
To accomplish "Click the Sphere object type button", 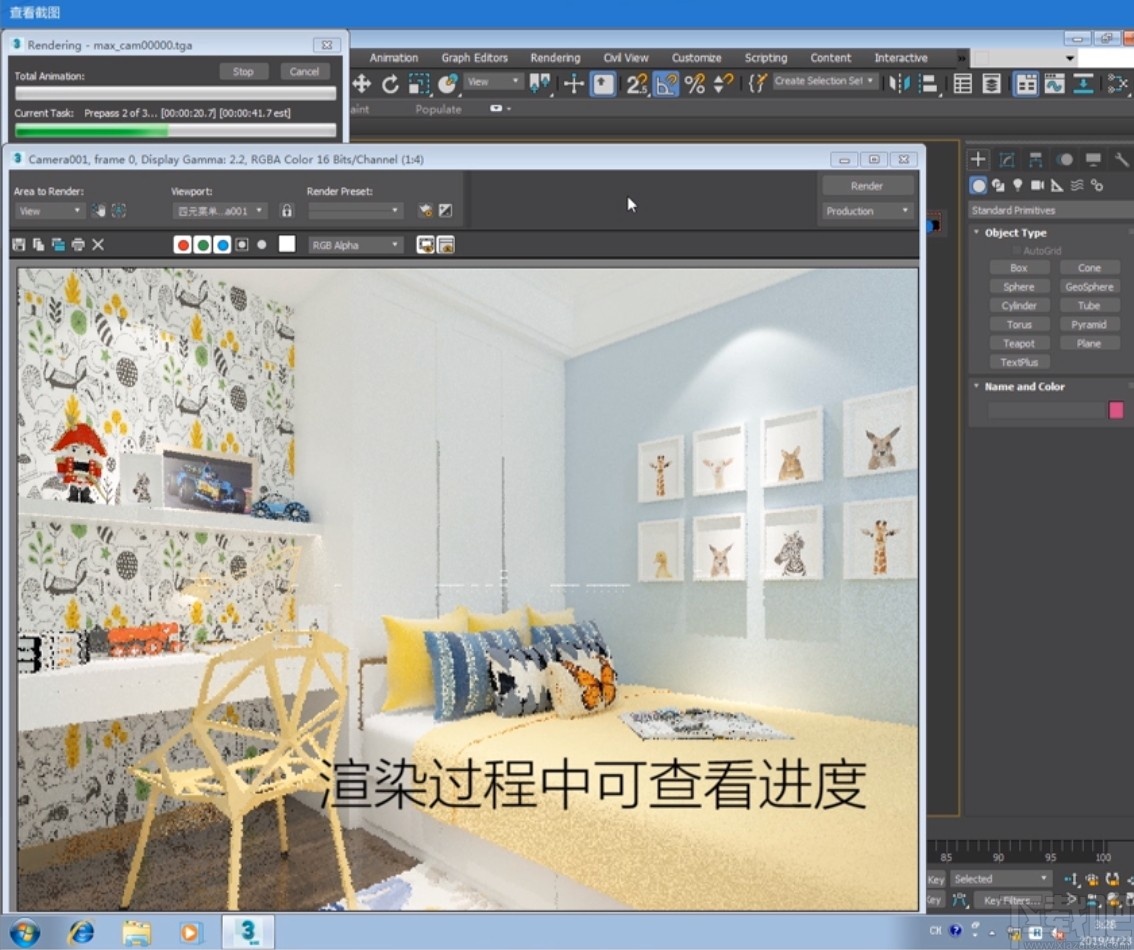I will point(1018,287).
